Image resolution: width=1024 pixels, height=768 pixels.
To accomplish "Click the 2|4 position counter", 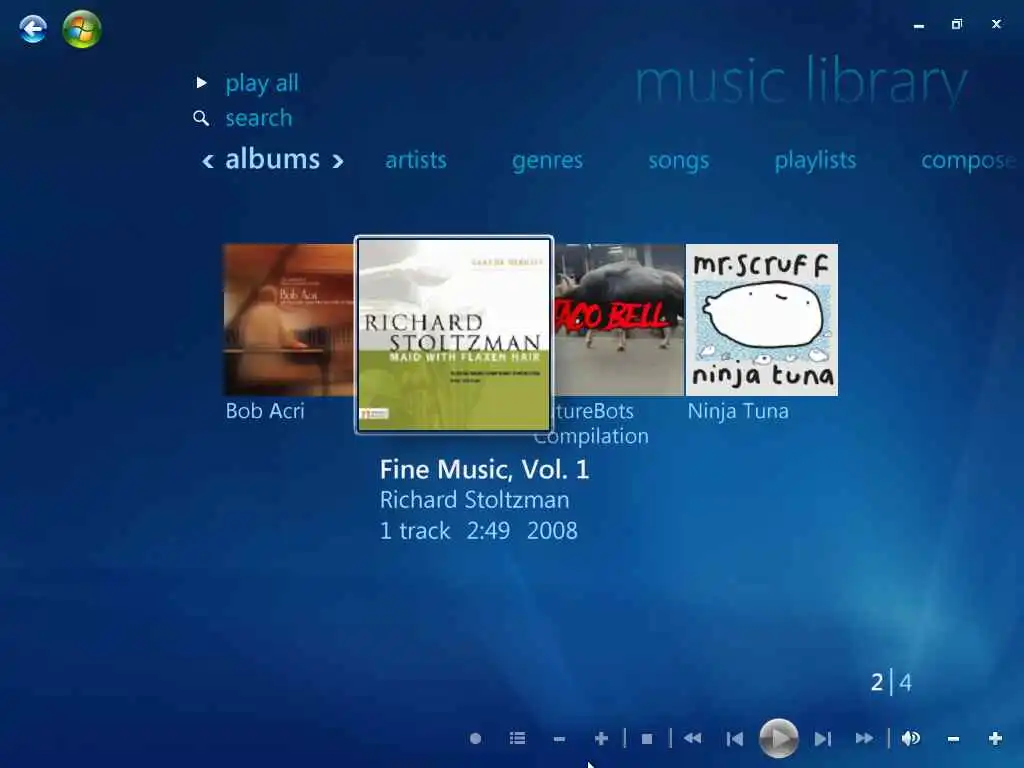I will pyautogui.click(x=891, y=682).
